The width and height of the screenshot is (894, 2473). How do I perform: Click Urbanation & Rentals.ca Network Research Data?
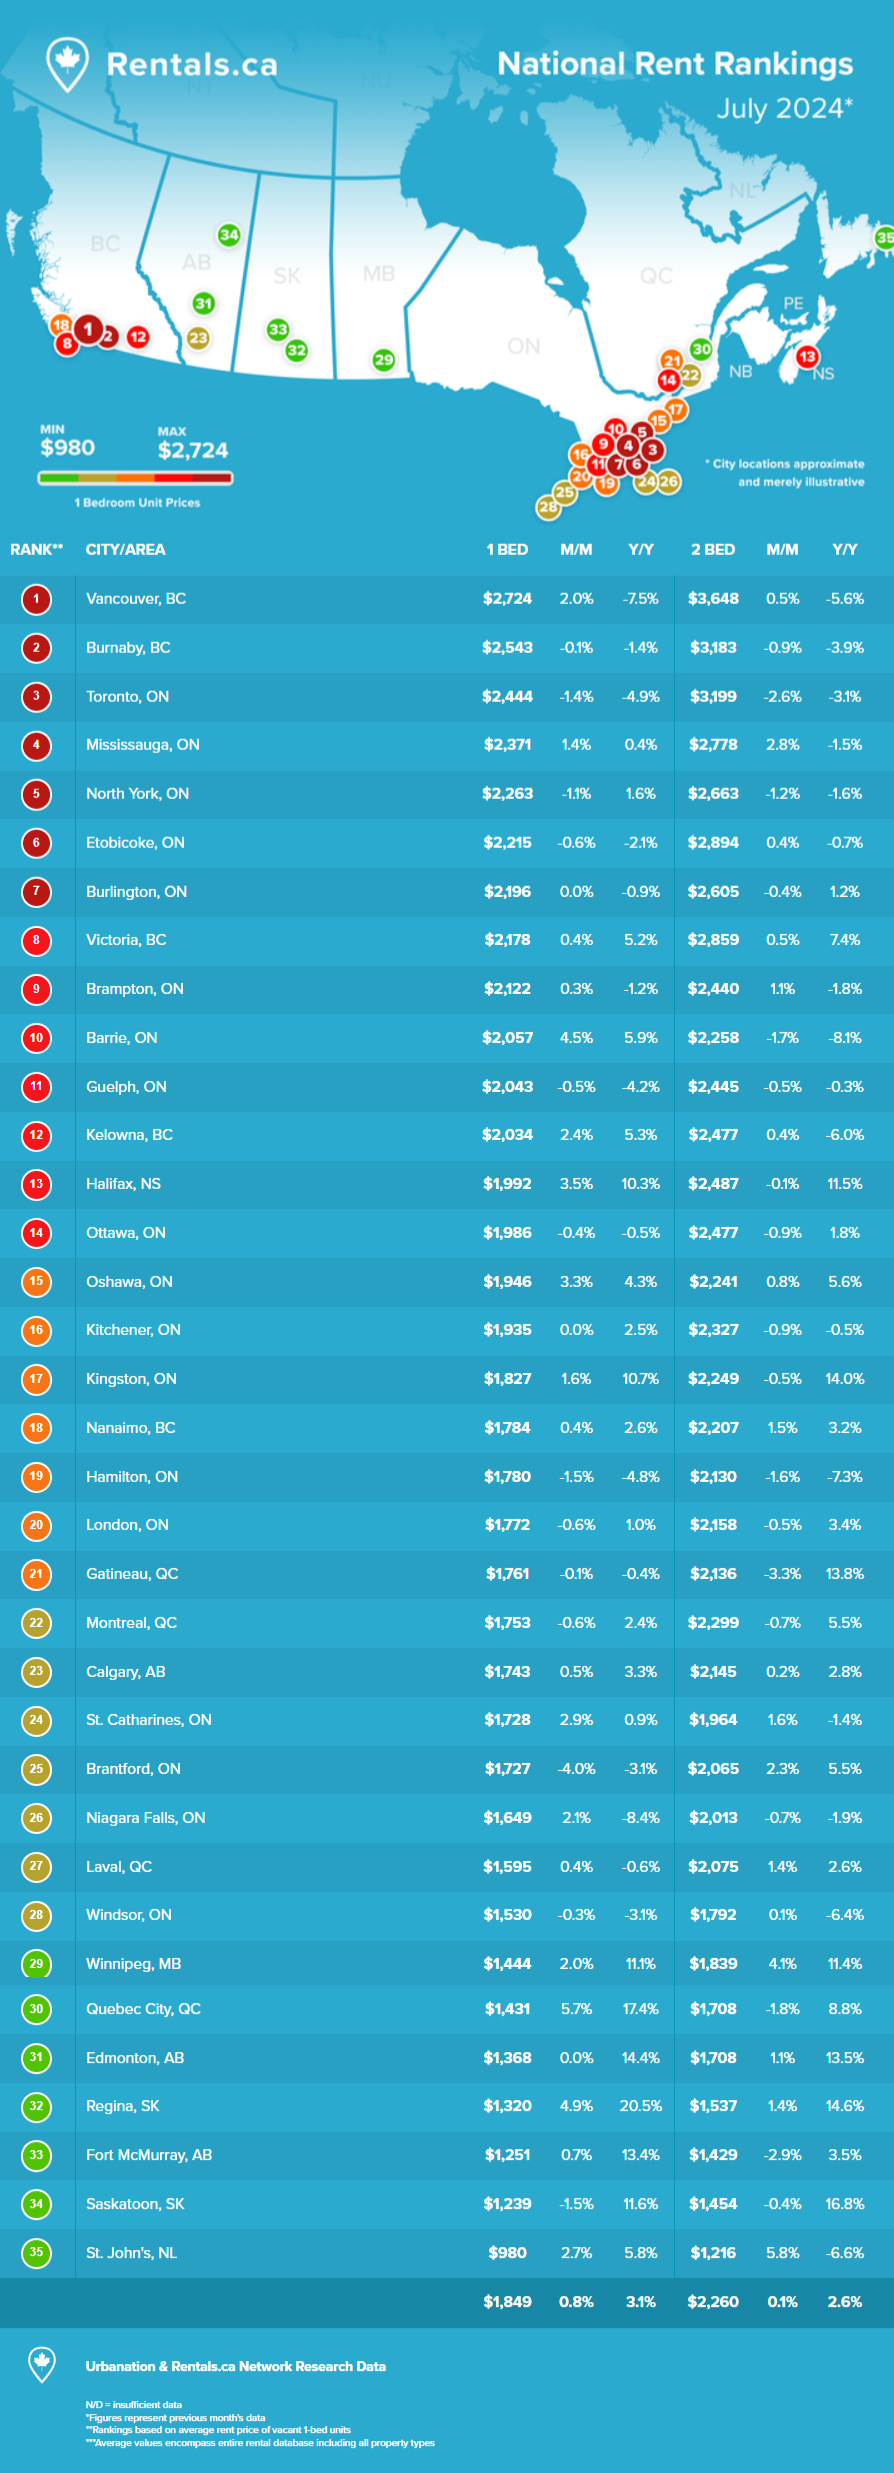click(236, 2366)
